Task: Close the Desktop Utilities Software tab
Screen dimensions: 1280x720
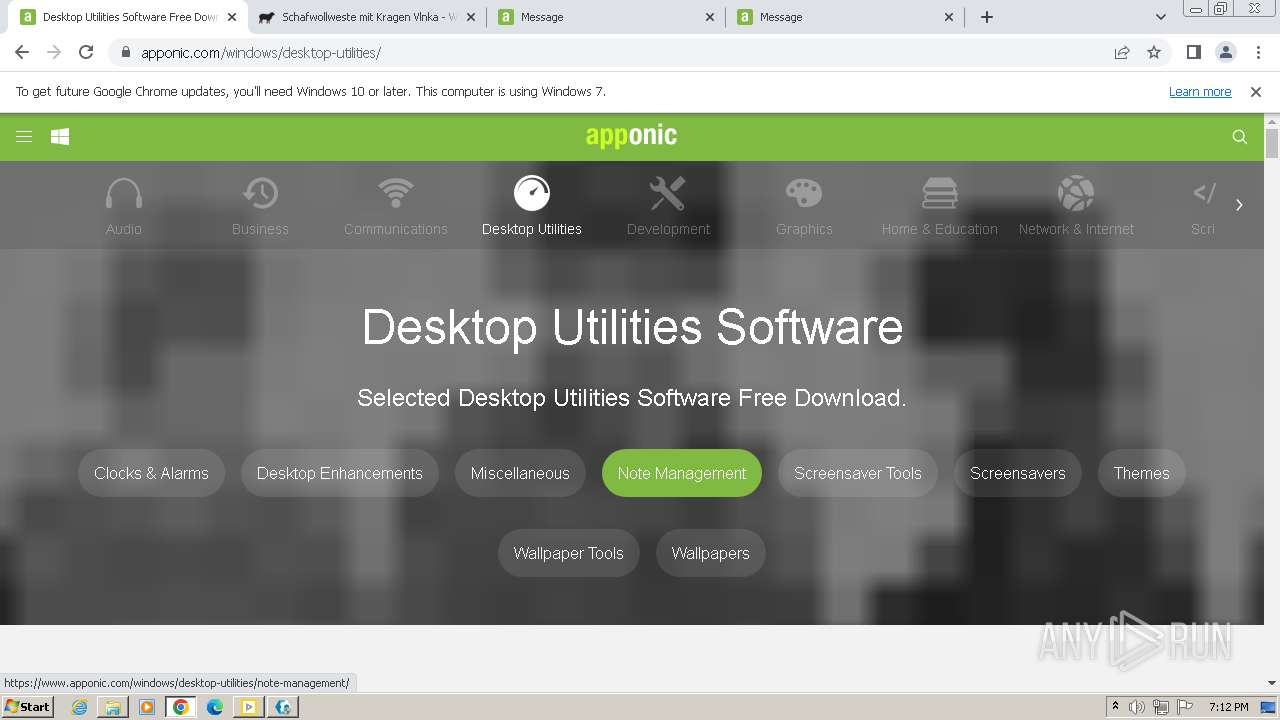Action: point(232,17)
